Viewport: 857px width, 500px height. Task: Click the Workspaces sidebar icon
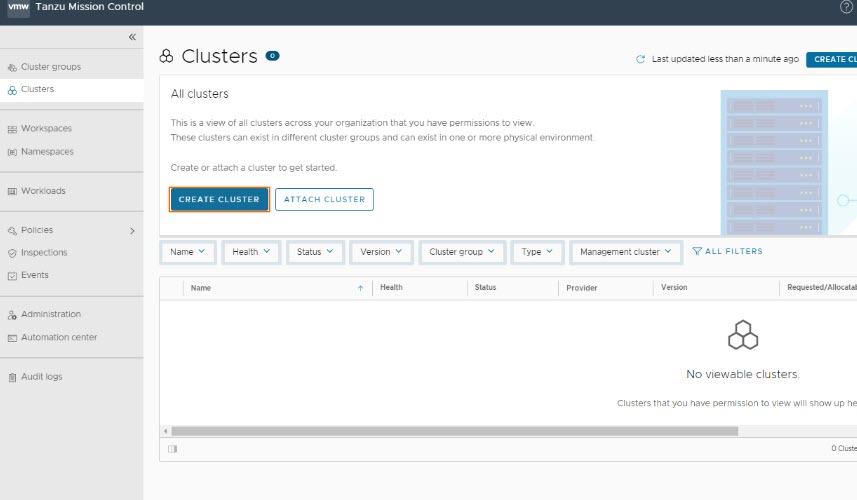pyautogui.click(x=12, y=130)
